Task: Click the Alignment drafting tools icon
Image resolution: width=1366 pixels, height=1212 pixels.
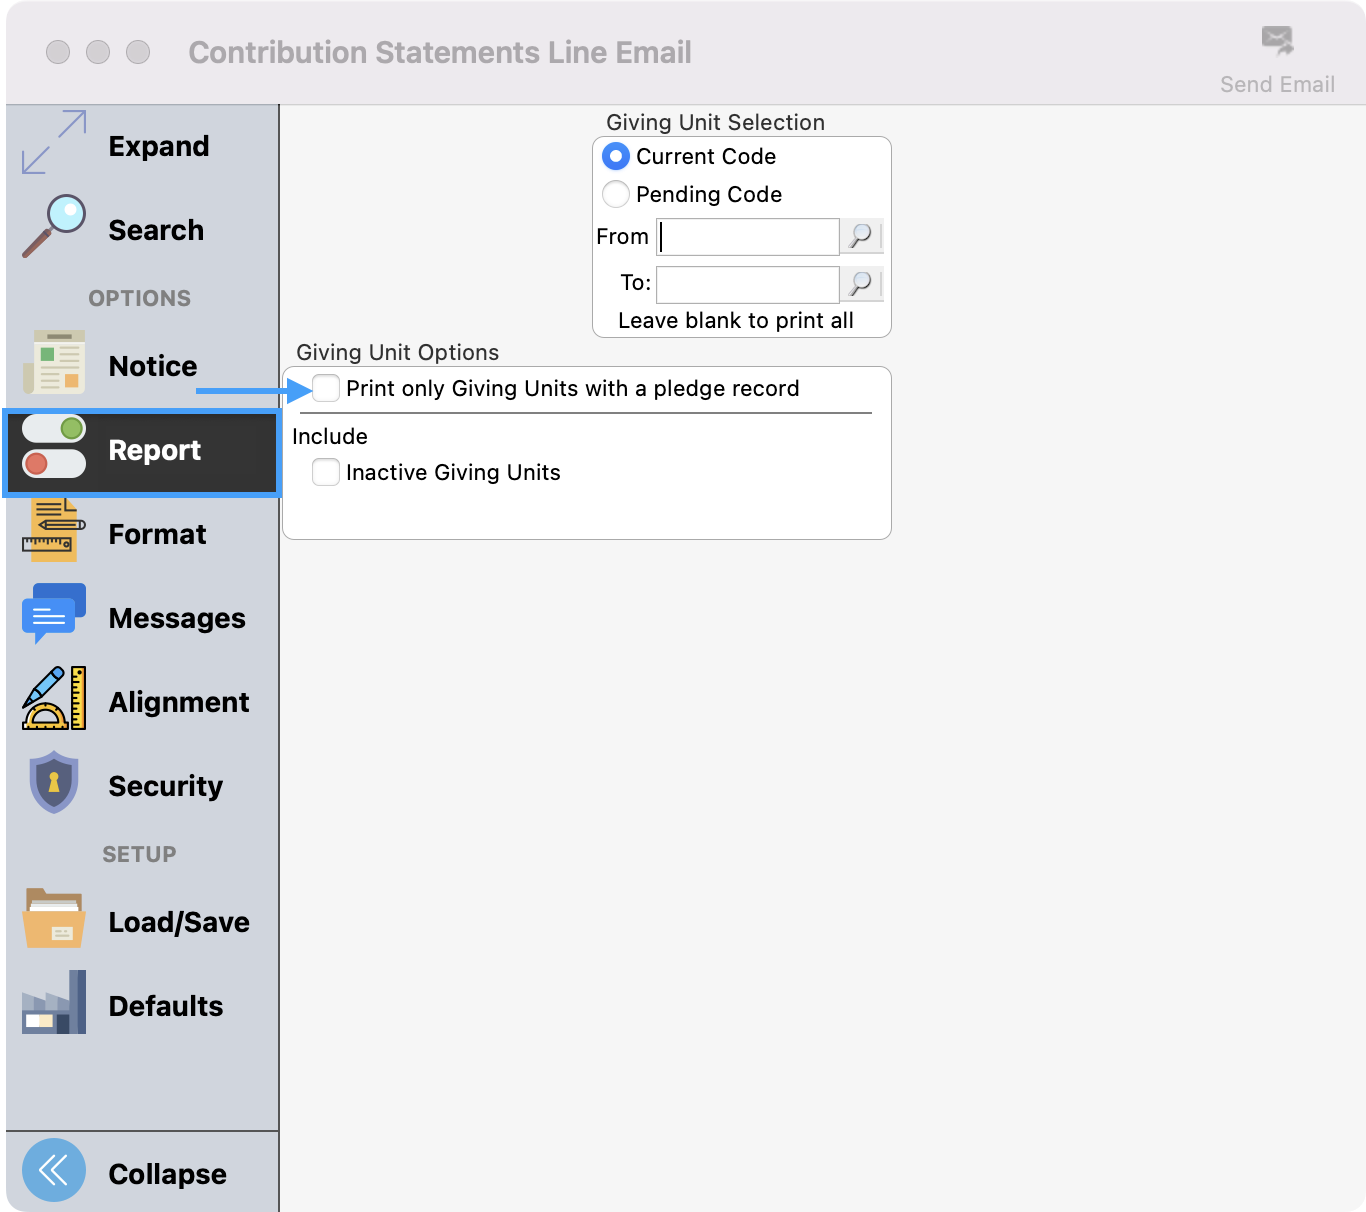Action: tap(54, 699)
